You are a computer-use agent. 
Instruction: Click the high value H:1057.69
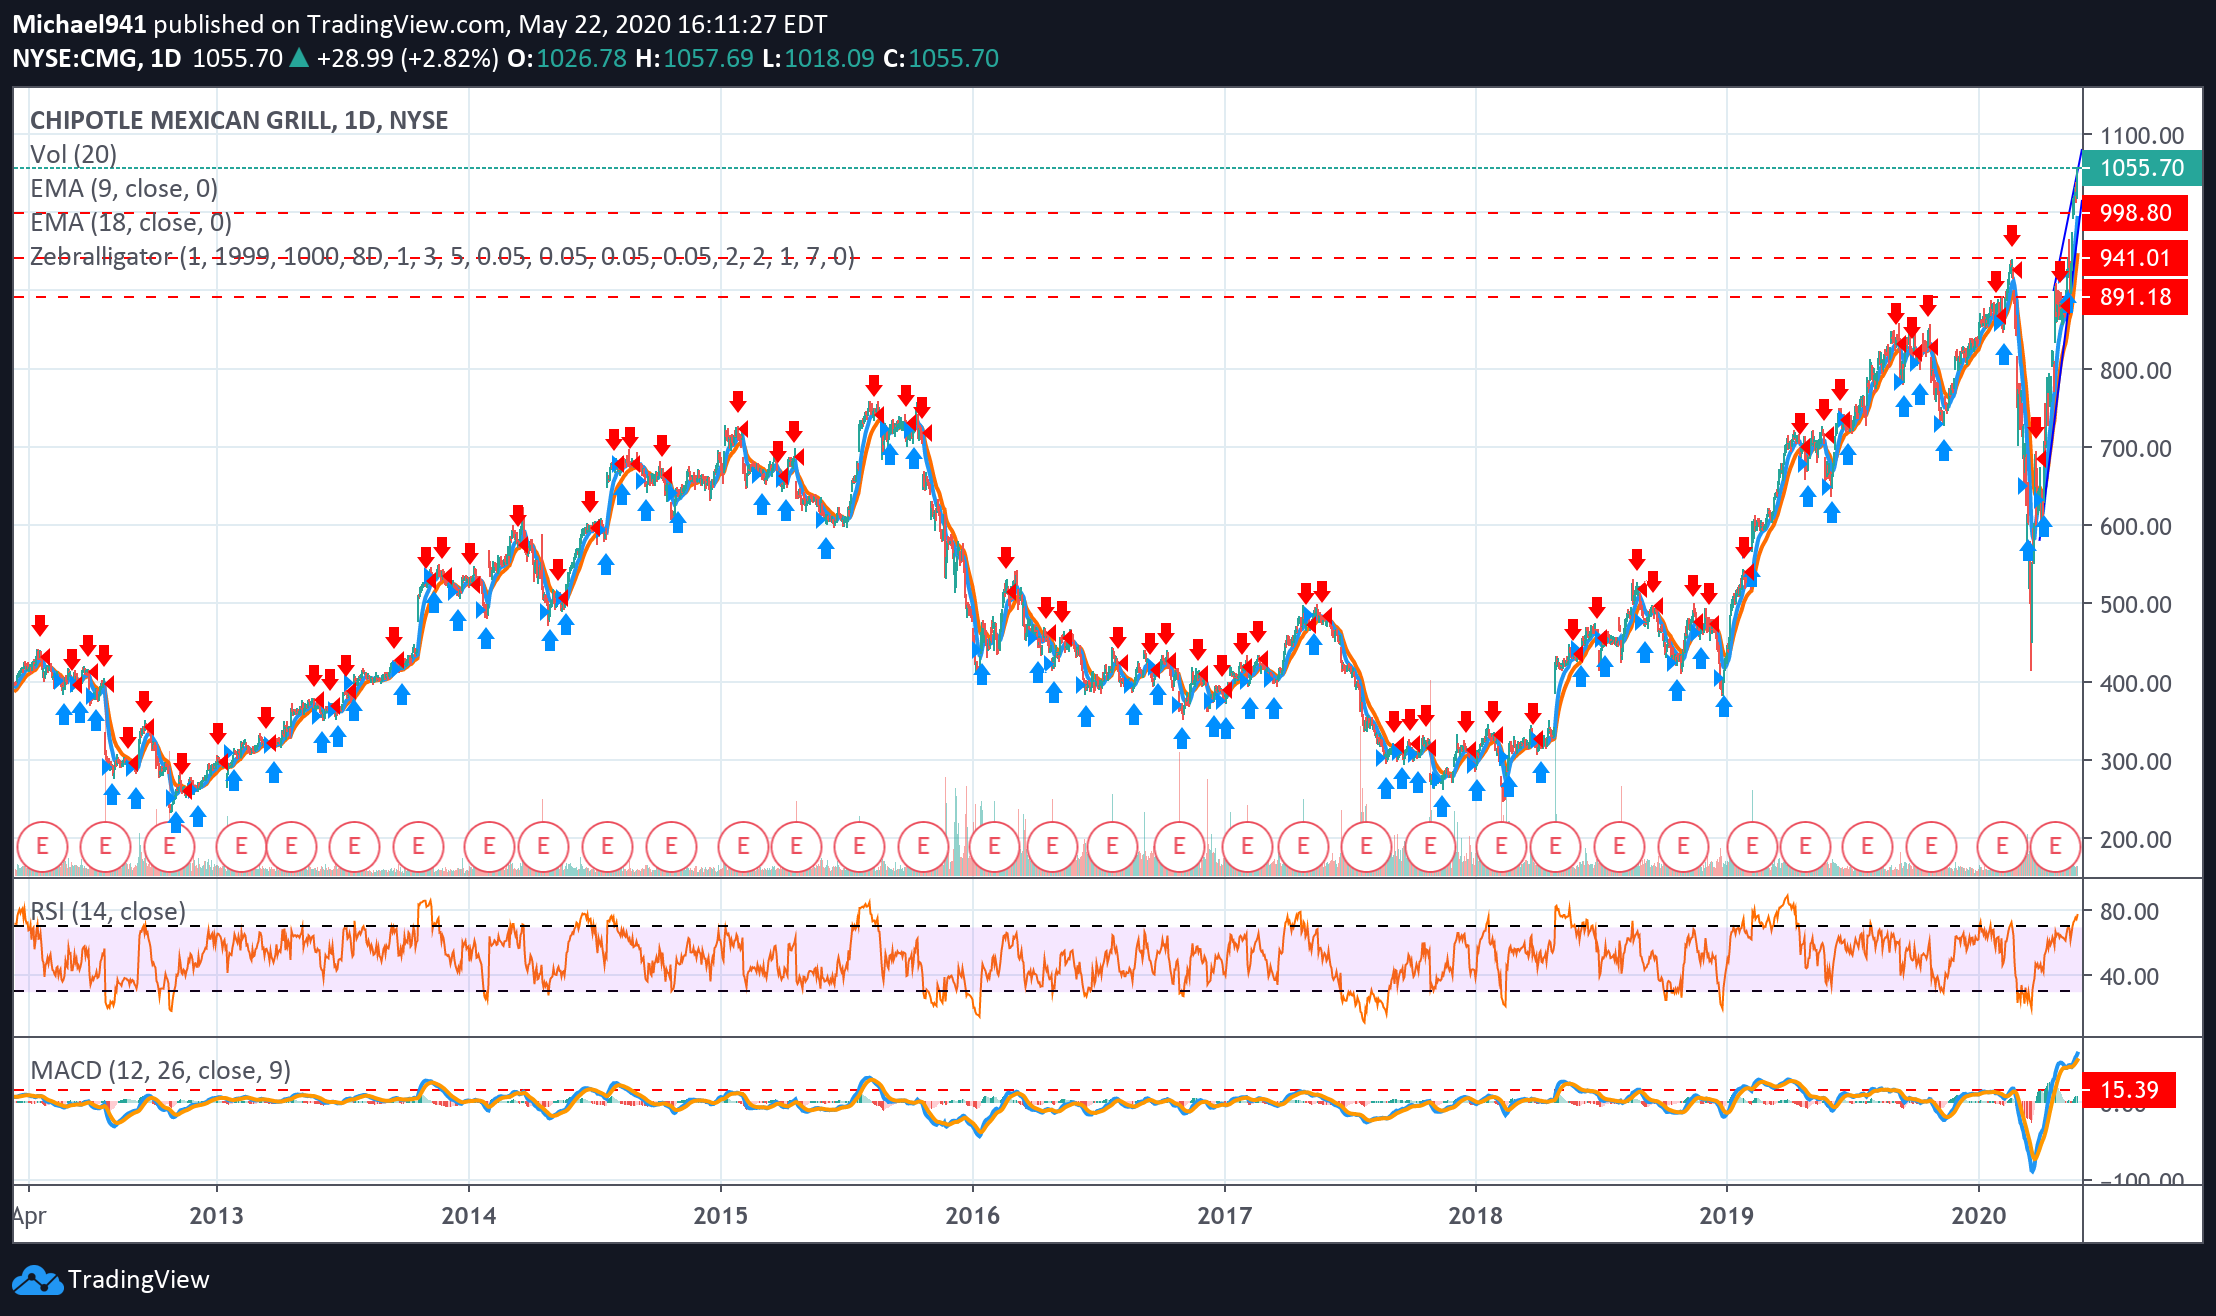[x=694, y=58]
